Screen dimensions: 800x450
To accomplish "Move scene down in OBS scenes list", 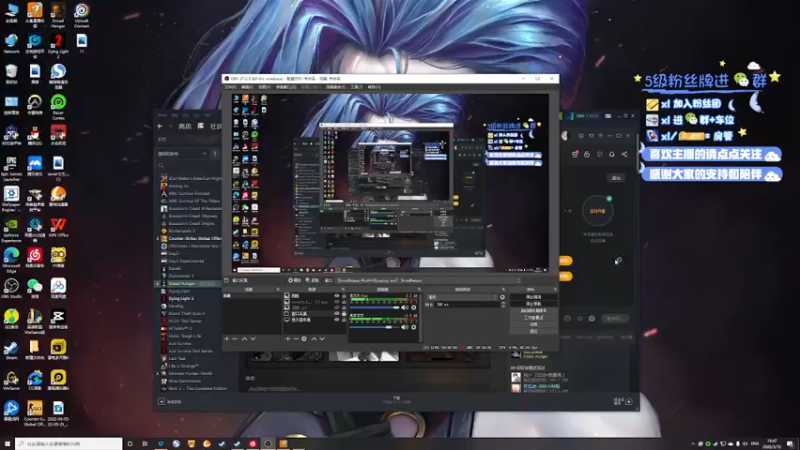I will (x=253, y=339).
